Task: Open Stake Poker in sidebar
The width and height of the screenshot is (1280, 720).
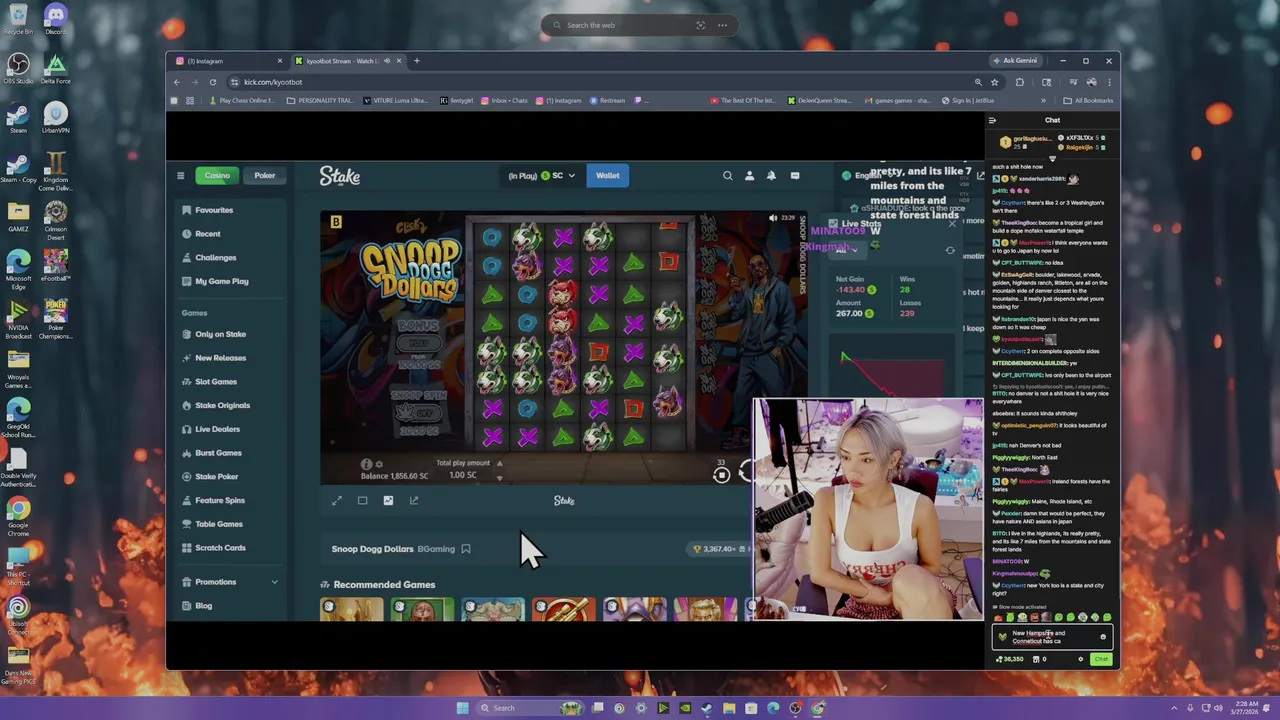Action: click(210, 477)
